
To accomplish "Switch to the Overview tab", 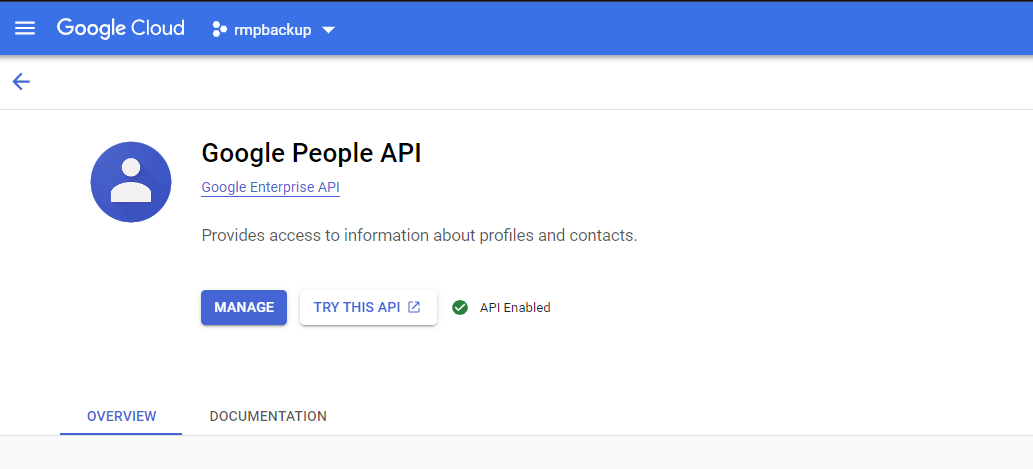I will tap(121, 416).
